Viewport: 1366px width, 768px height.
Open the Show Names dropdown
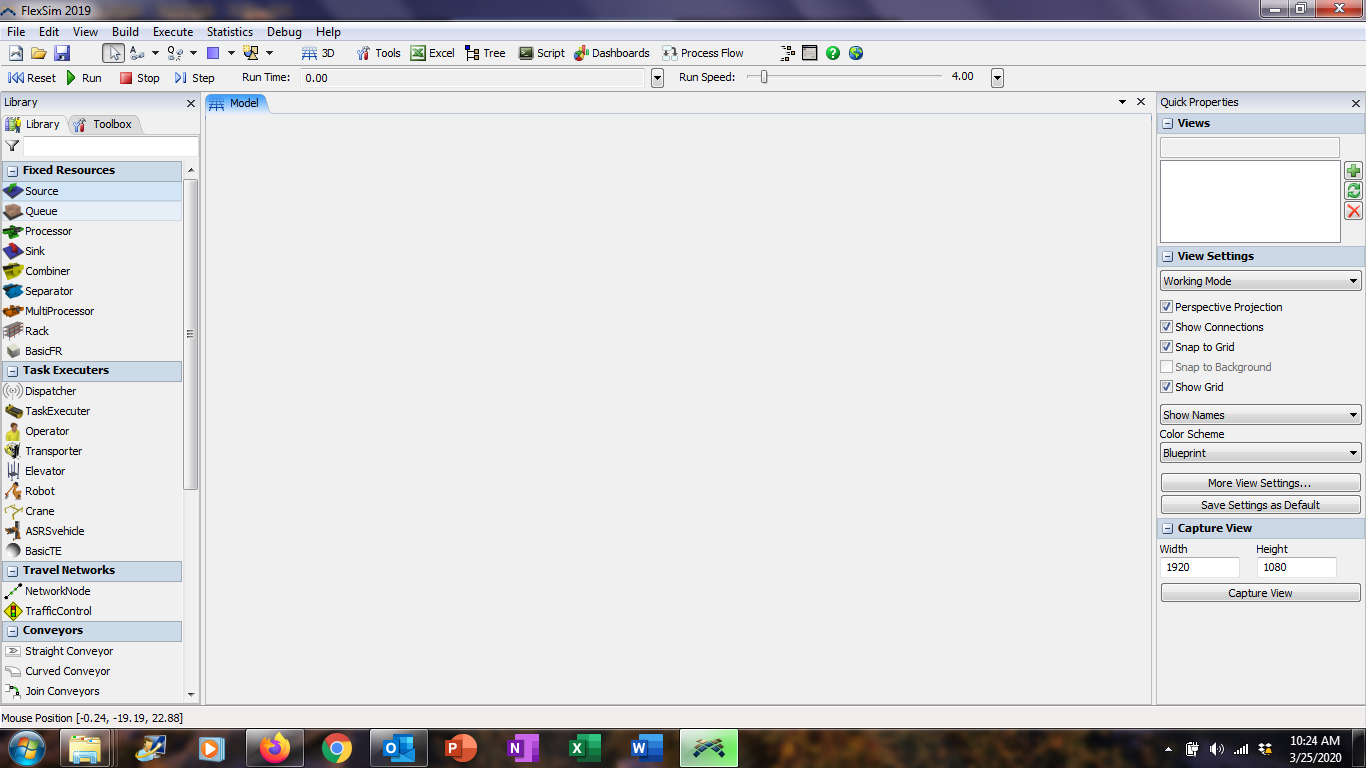click(x=1260, y=415)
